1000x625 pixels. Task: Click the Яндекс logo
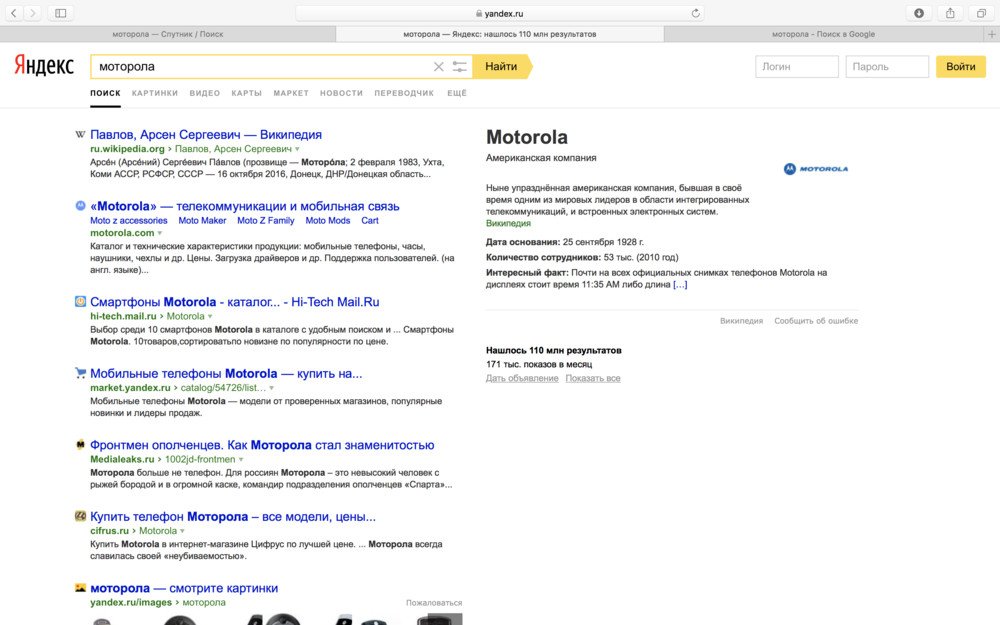(x=44, y=66)
